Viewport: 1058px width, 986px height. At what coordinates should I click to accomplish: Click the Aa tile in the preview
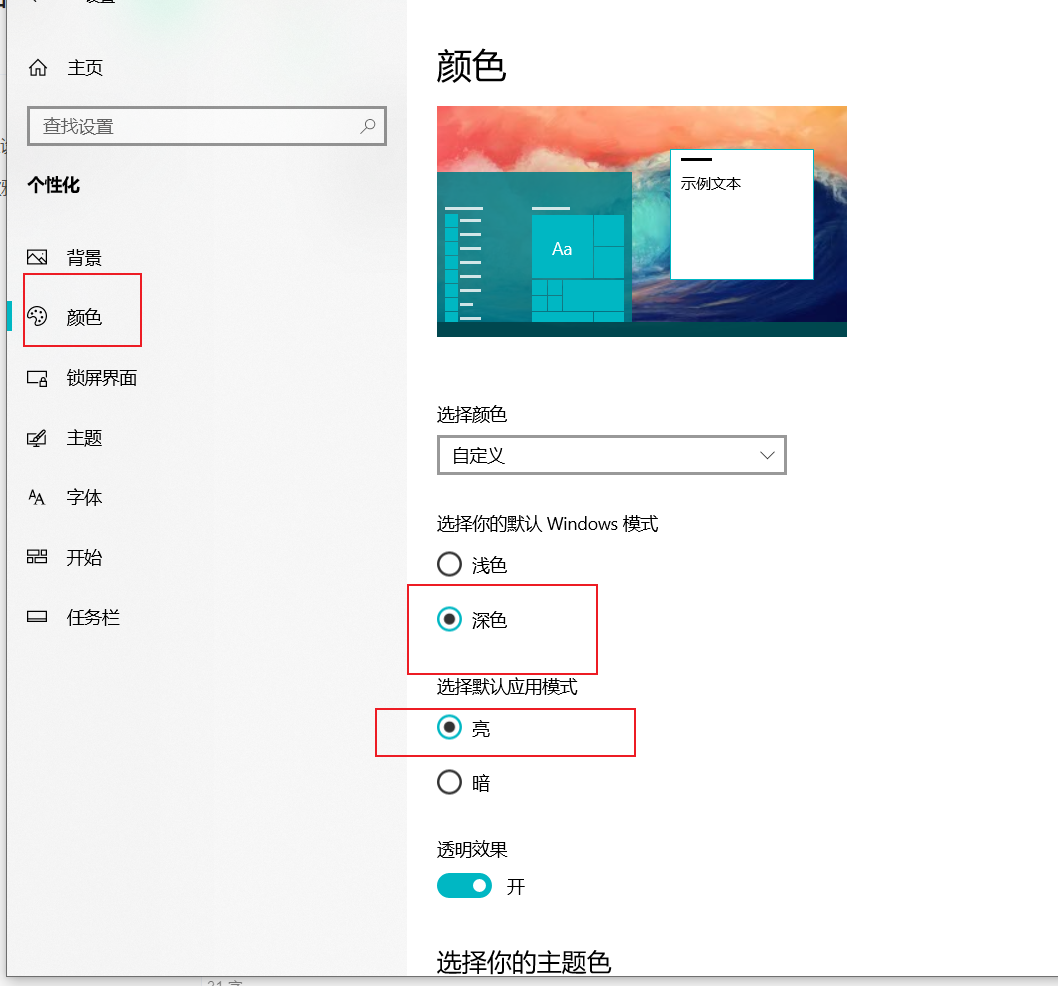point(562,246)
